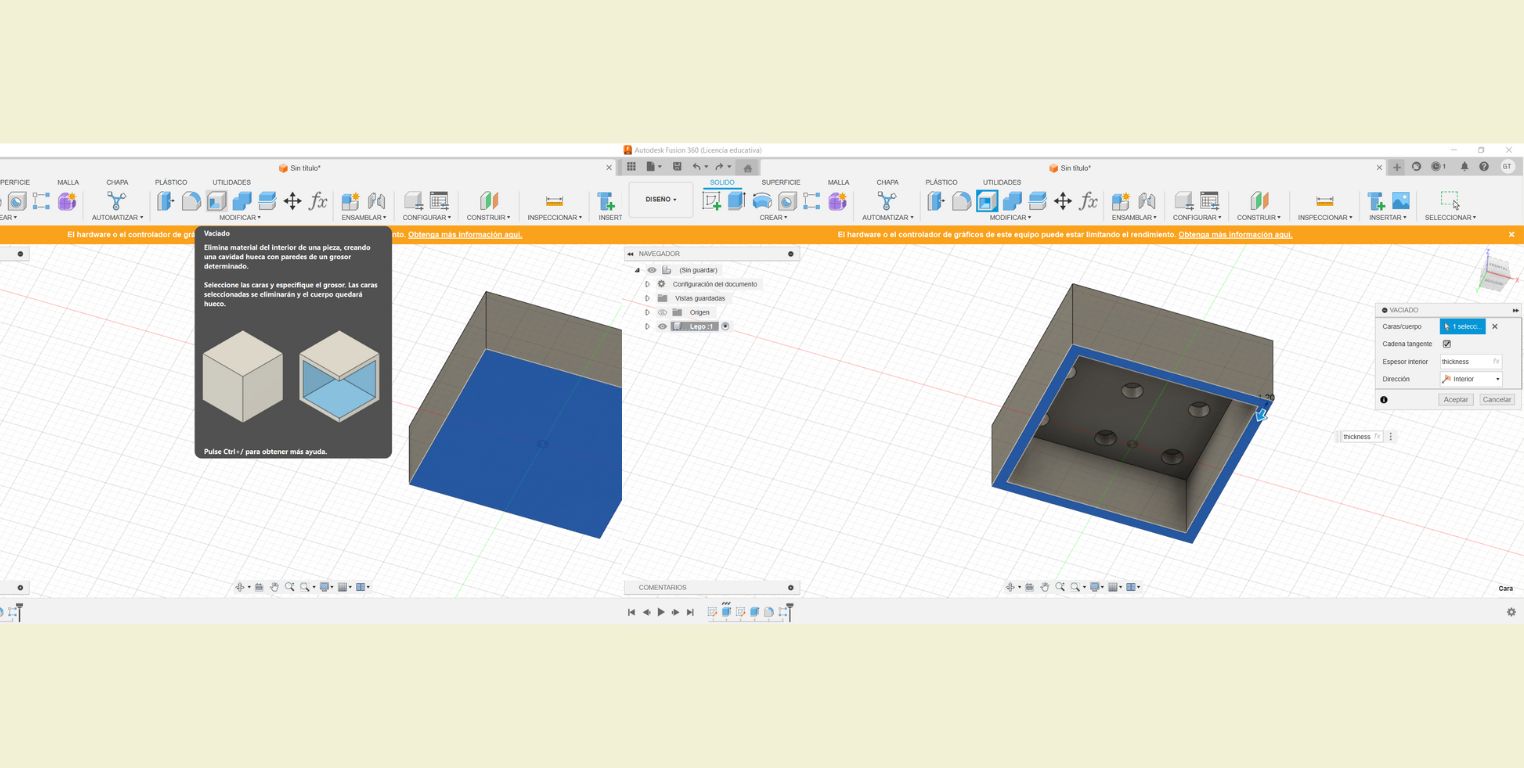Select the Extrude tool next to Create Sketch
Screen dimensions: 1524x768
click(x=737, y=201)
